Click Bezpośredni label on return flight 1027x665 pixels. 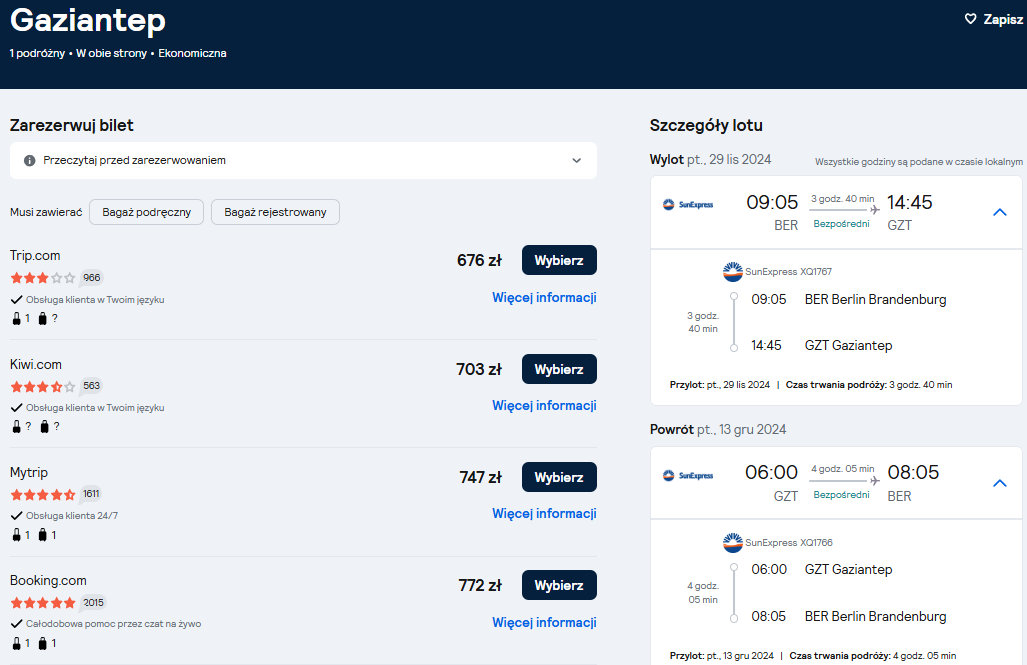842,495
